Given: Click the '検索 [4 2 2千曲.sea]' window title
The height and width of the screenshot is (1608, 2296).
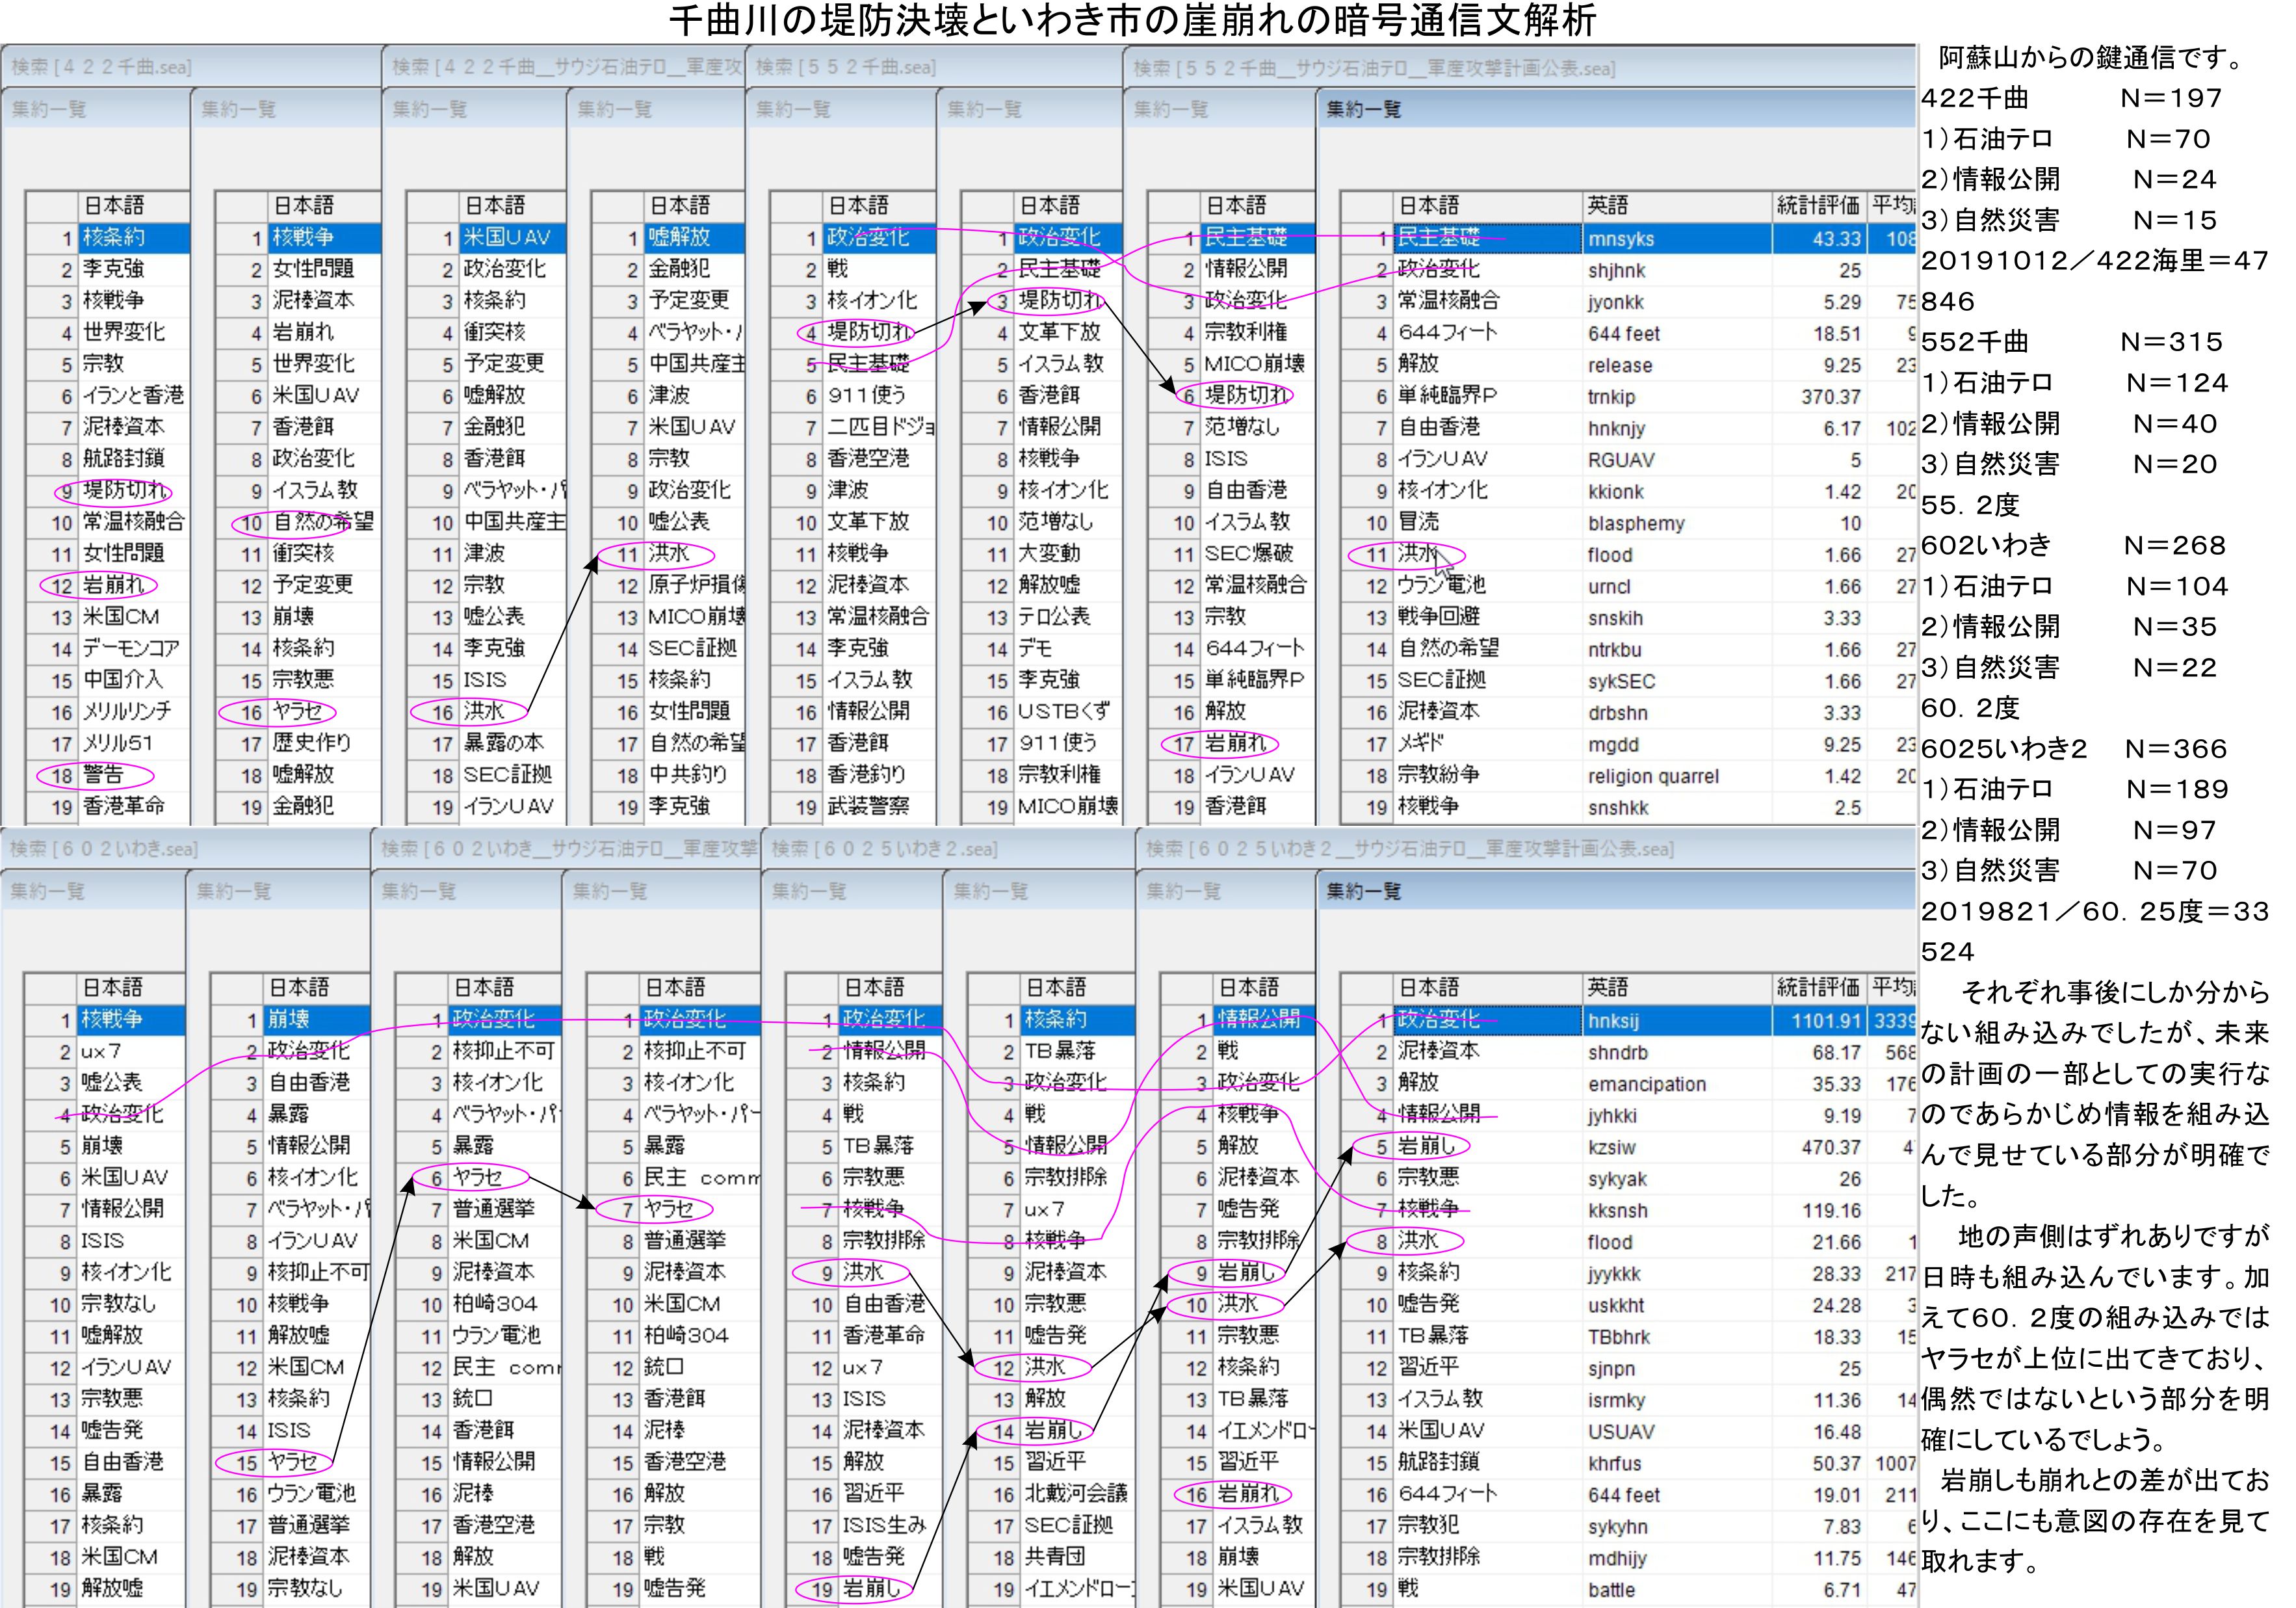Looking at the screenshot, I should pos(101,67).
